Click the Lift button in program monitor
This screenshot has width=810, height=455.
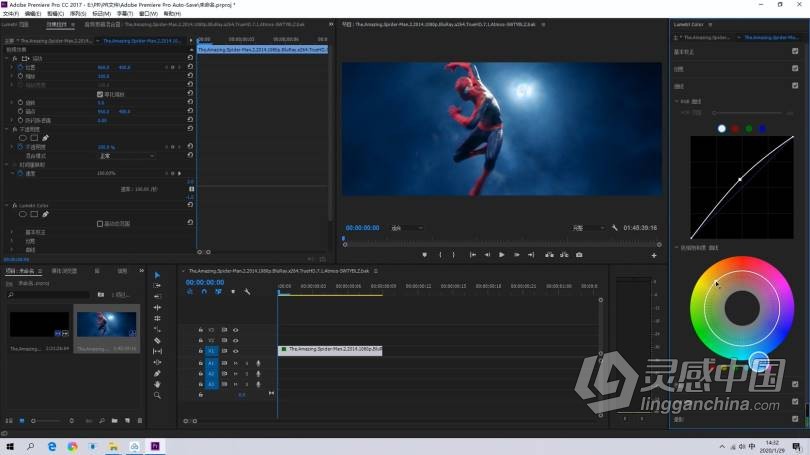[549, 255]
